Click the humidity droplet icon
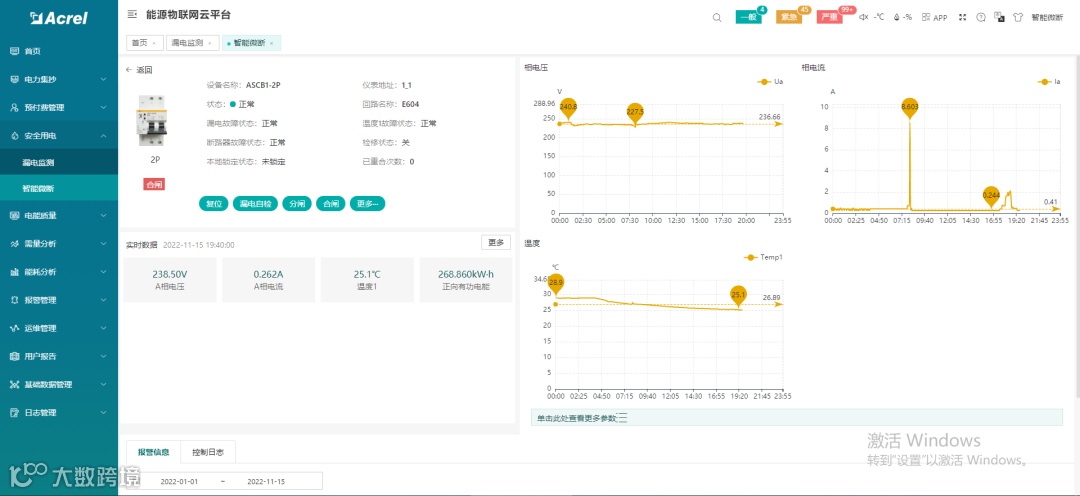1080x496 pixels. coord(897,17)
